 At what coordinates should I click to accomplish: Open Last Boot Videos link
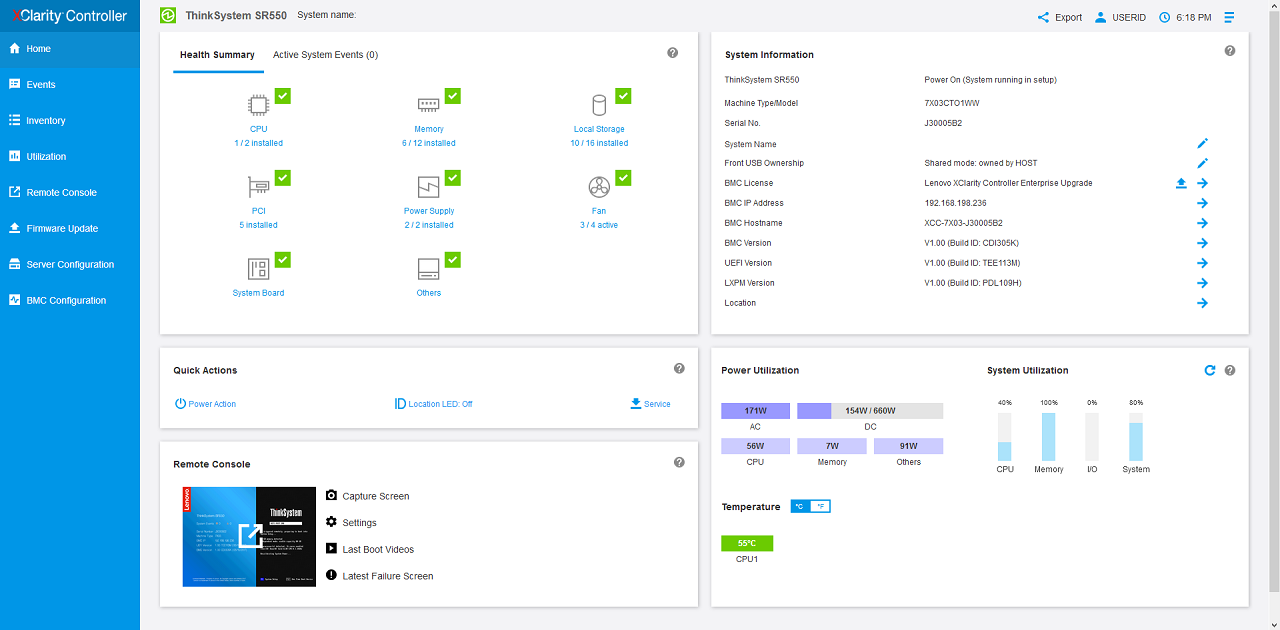tap(377, 549)
